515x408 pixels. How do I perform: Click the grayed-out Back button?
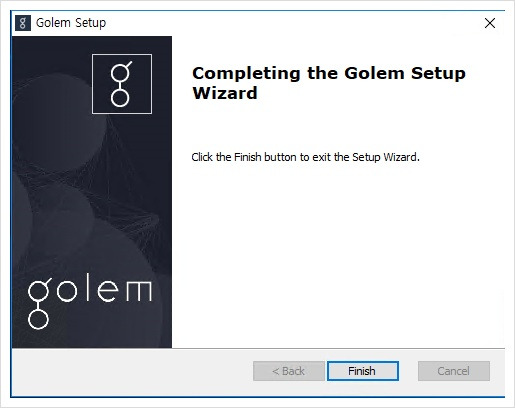(x=289, y=371)
